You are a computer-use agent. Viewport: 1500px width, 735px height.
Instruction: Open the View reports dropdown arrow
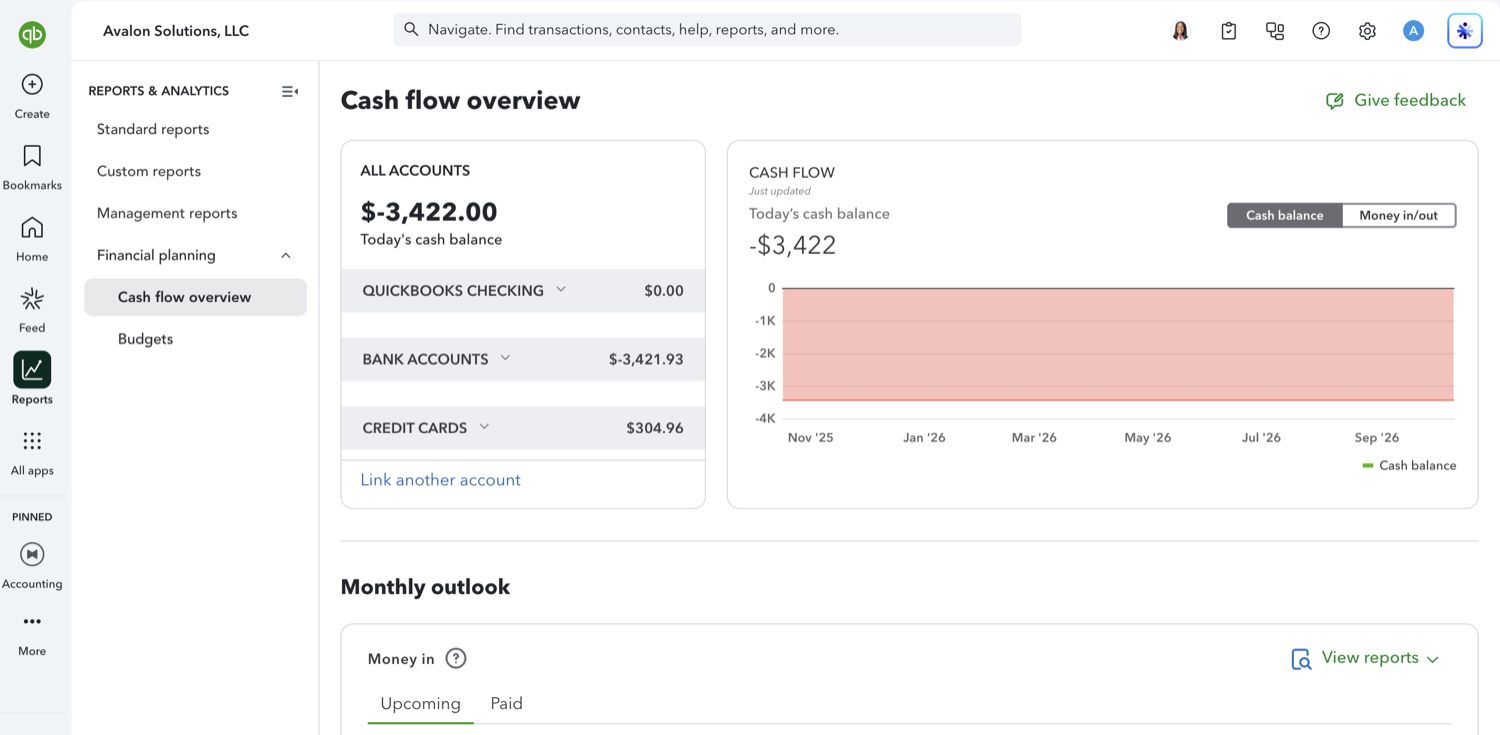pyautogui.click(x=1432, y=659)
